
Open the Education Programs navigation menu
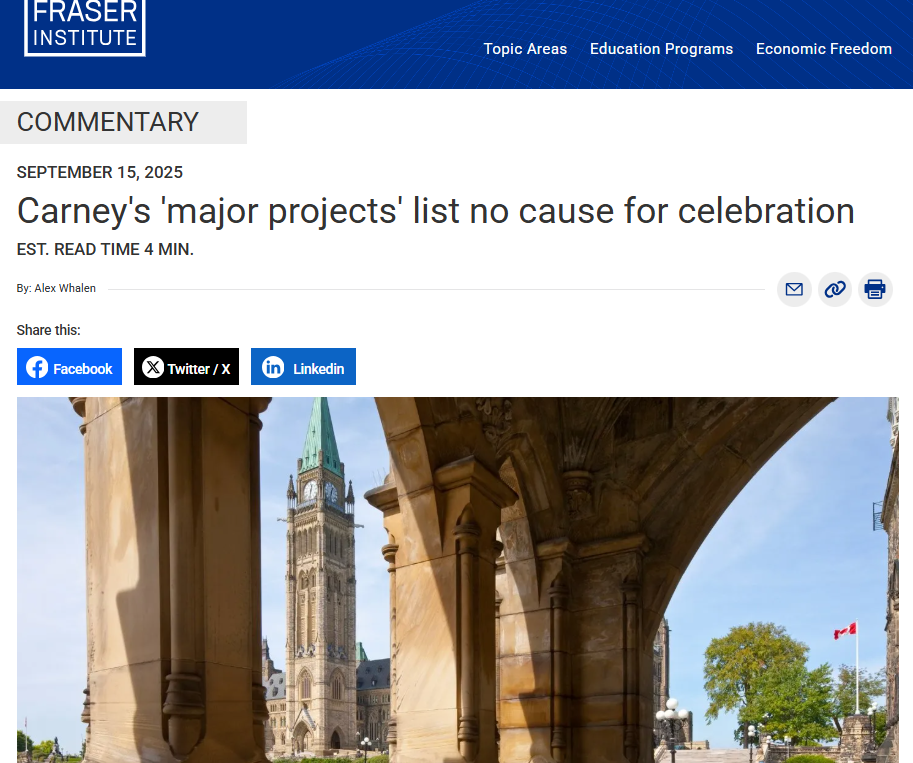[x=660, y=48]
